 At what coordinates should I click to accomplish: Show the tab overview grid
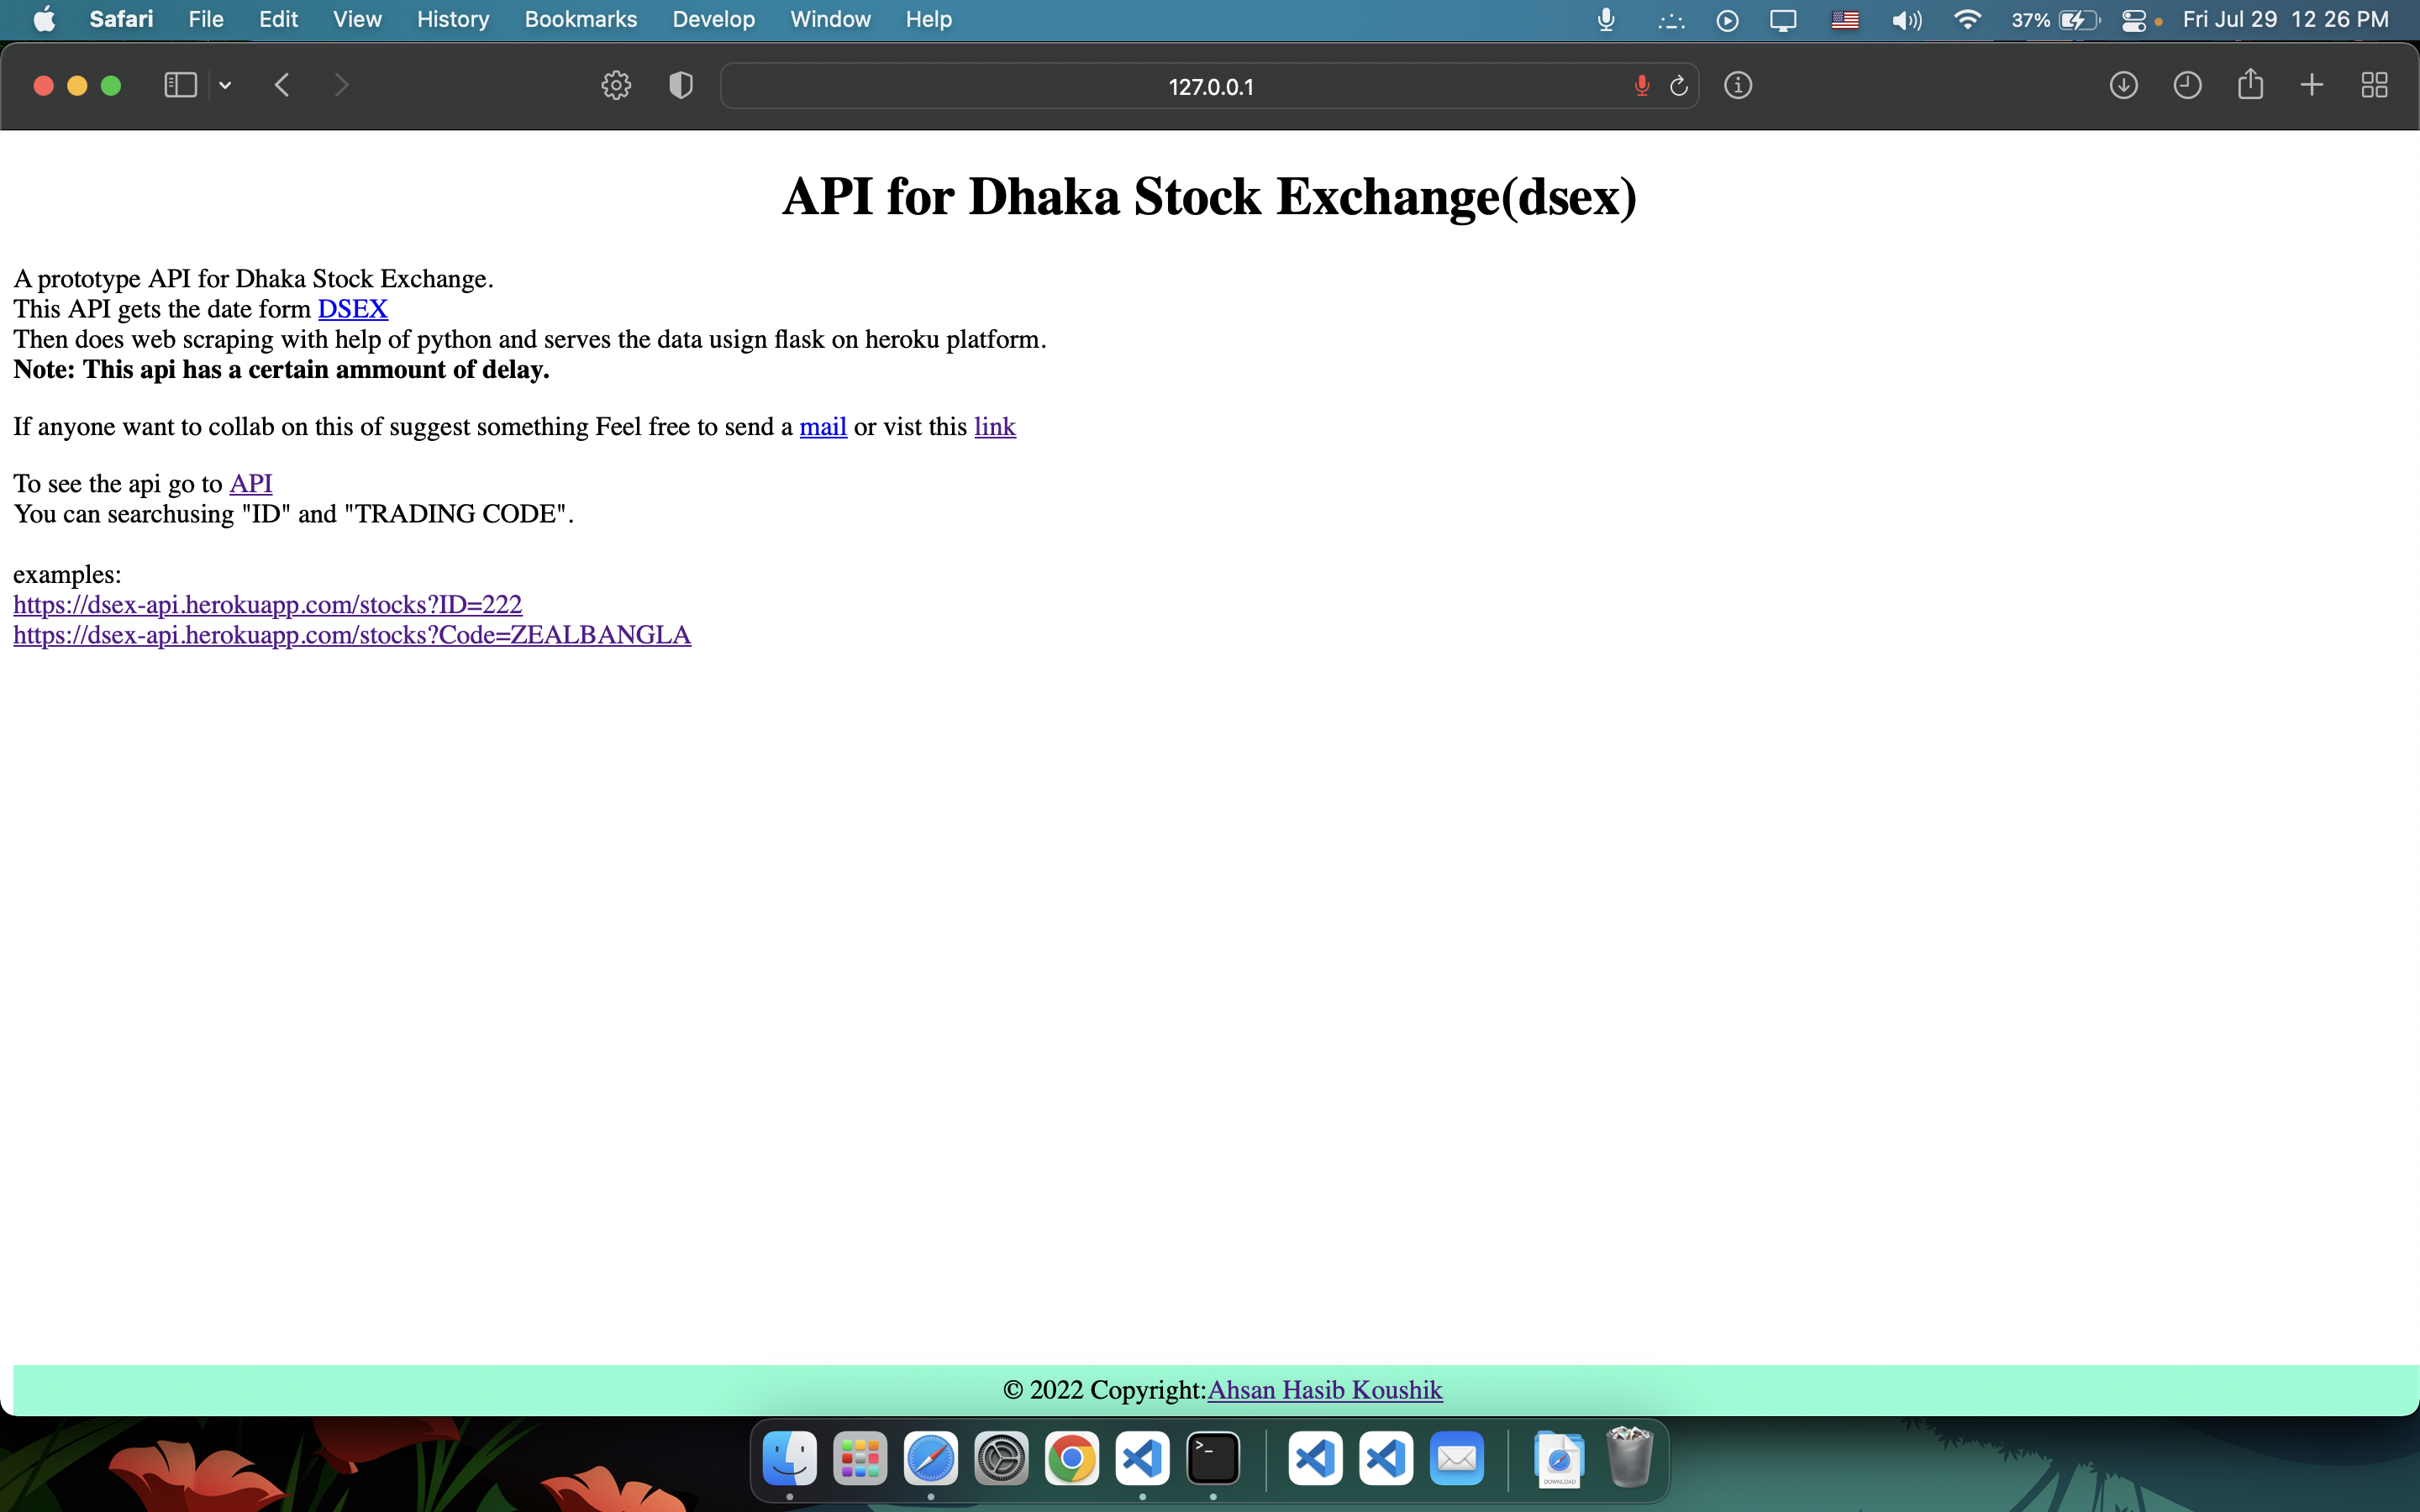pyautogui.click(x=2374, y=86)
